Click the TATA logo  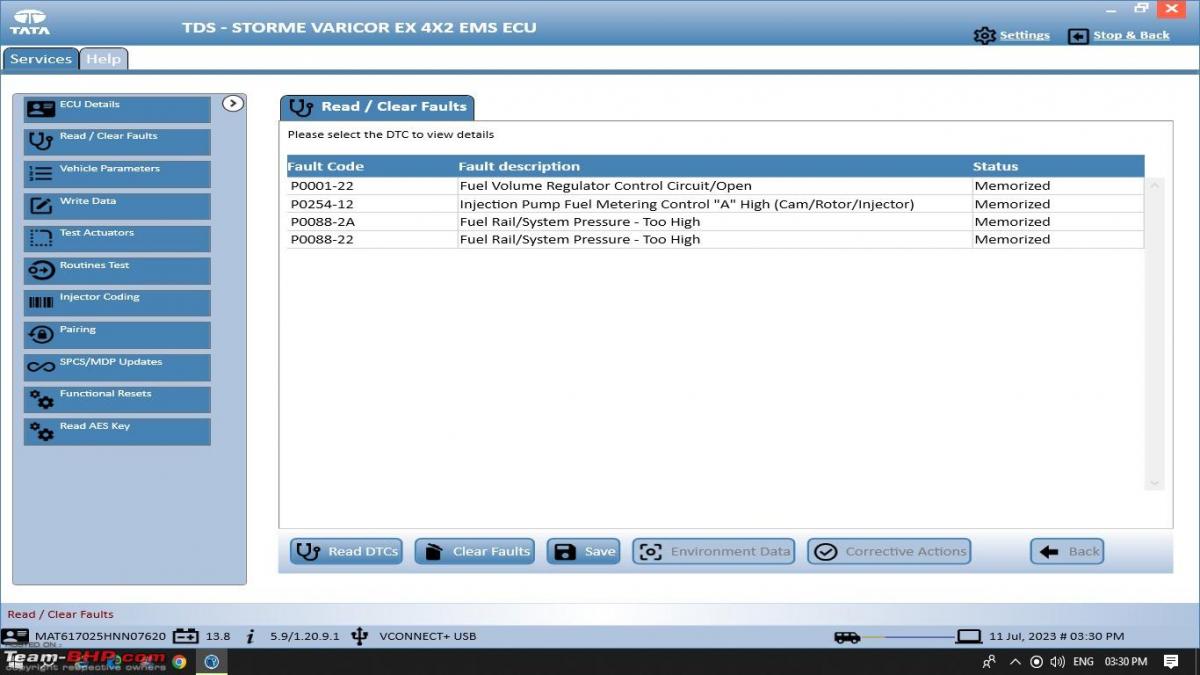(x=30, y=22)
